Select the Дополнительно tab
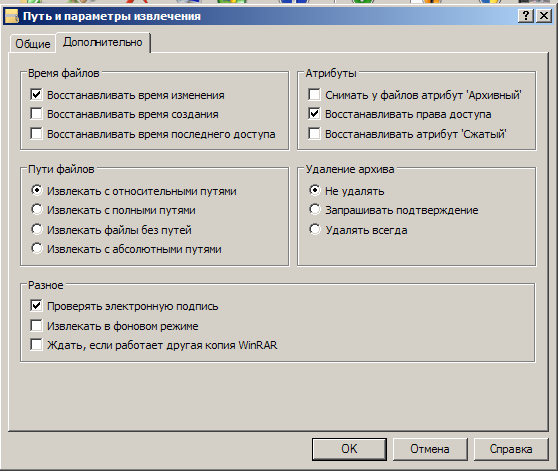The image size is (558, 471). (103, 42)
